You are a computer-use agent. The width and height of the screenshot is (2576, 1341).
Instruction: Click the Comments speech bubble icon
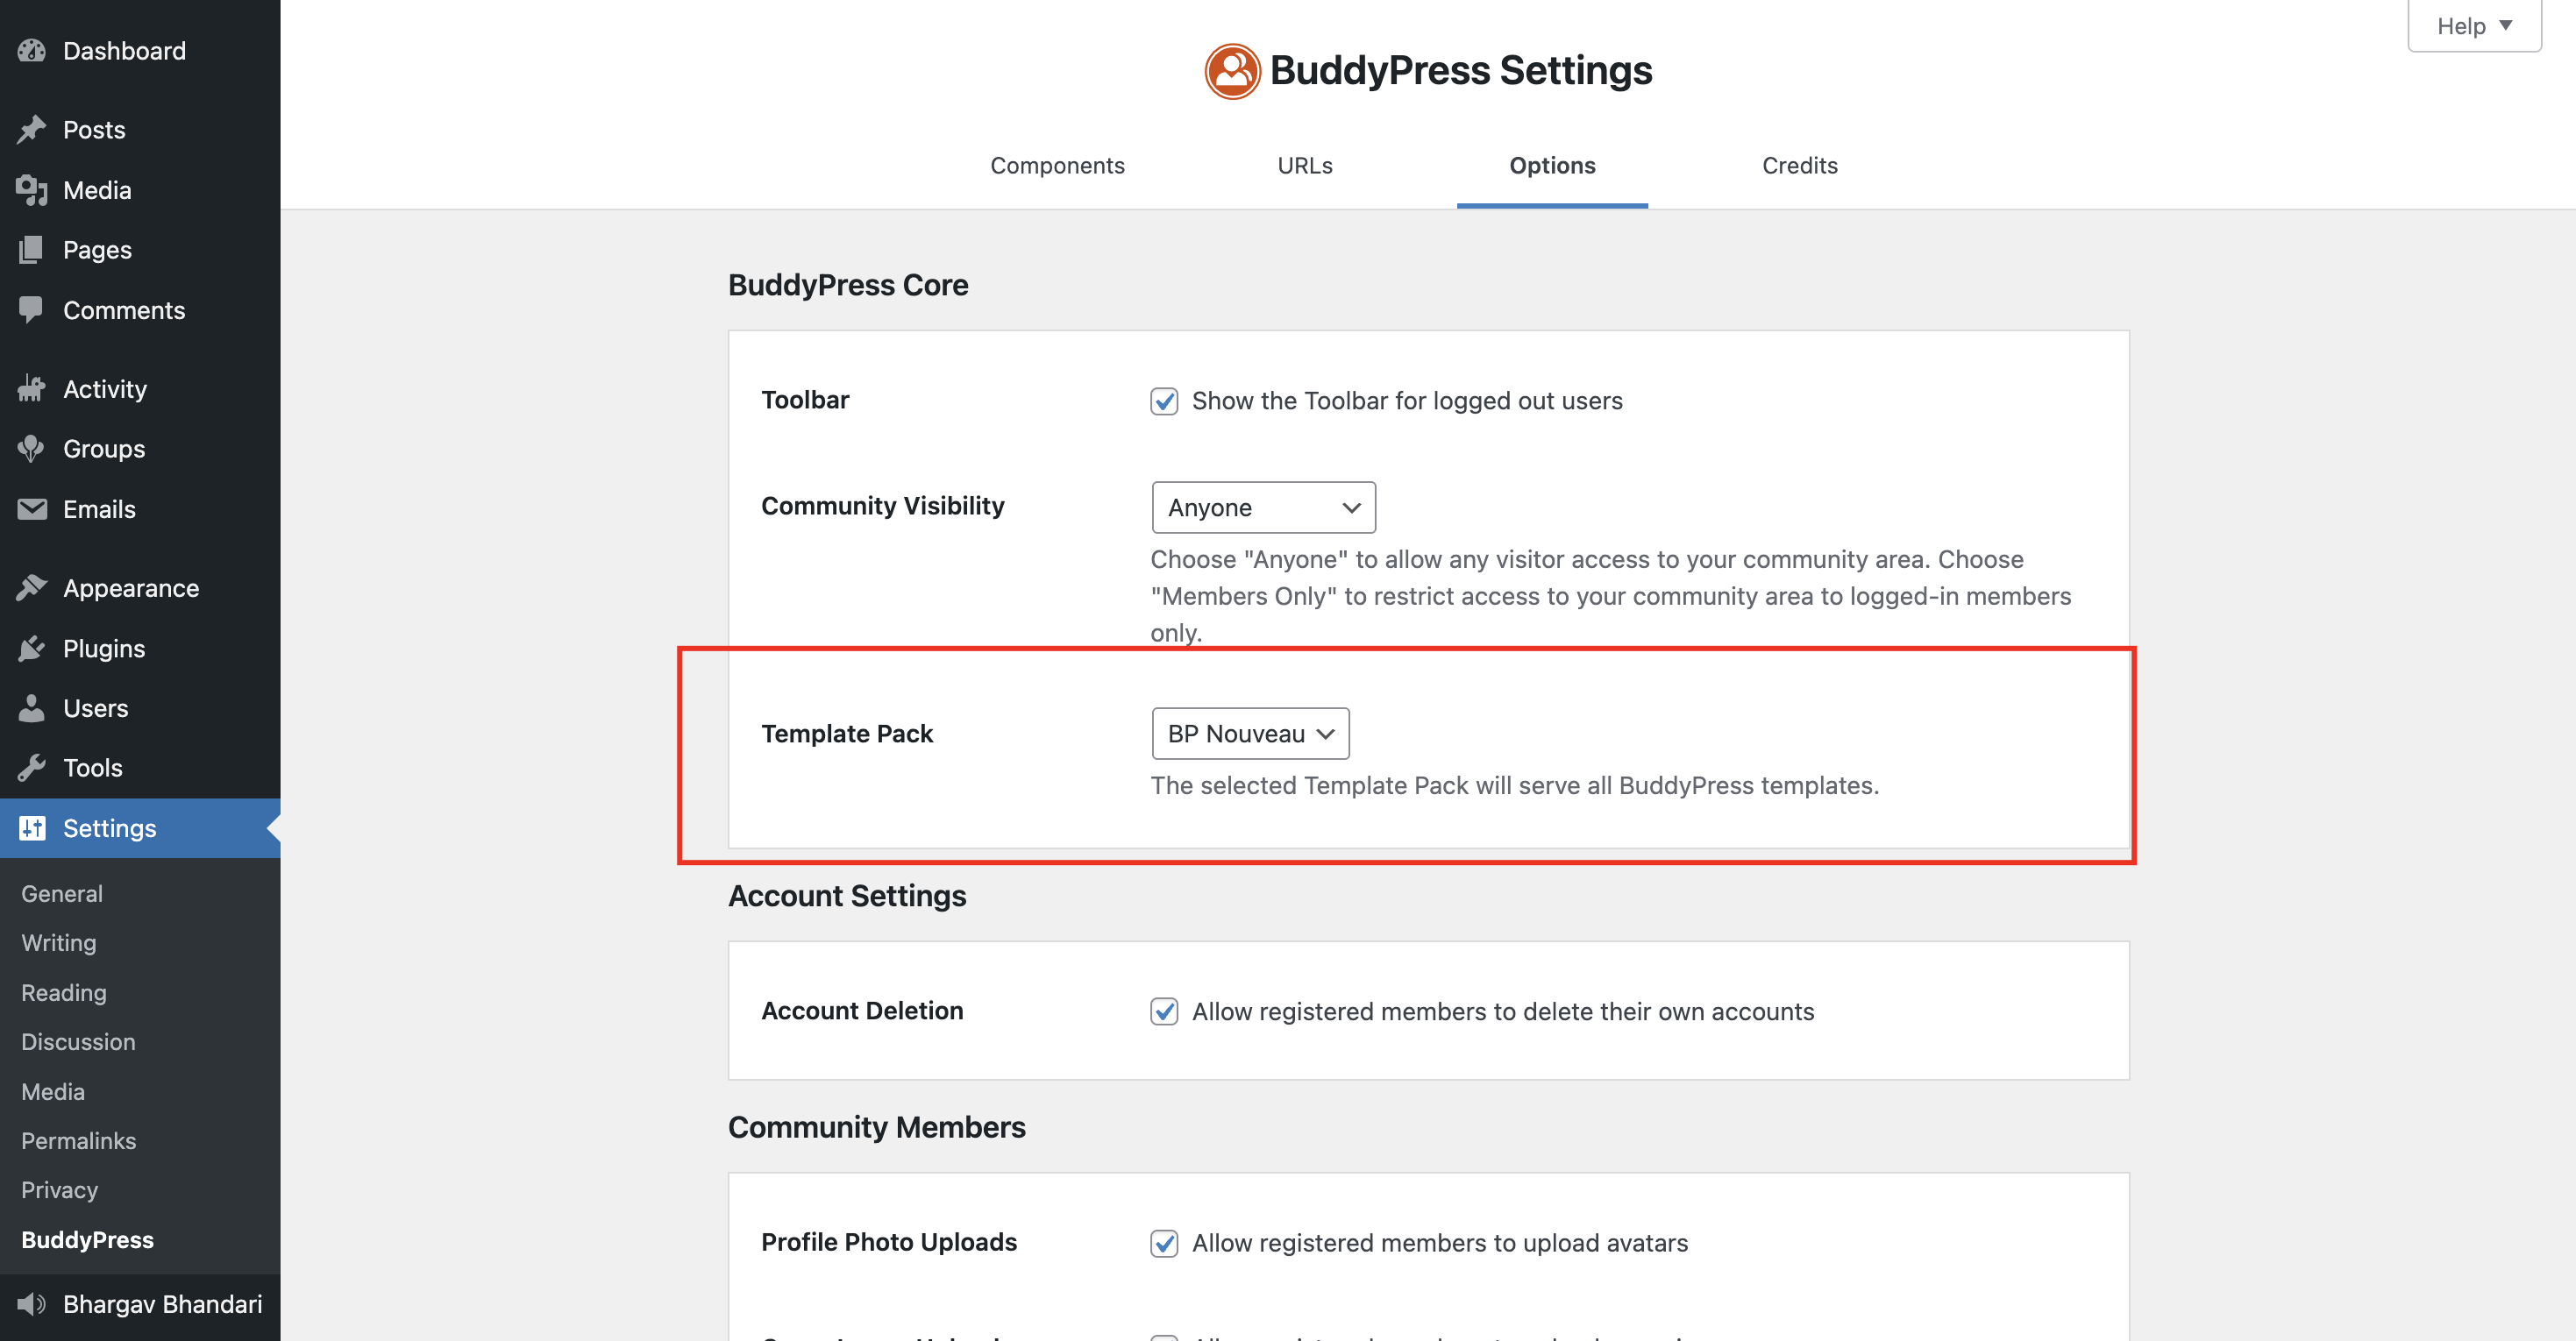click(x=32, y=310)
